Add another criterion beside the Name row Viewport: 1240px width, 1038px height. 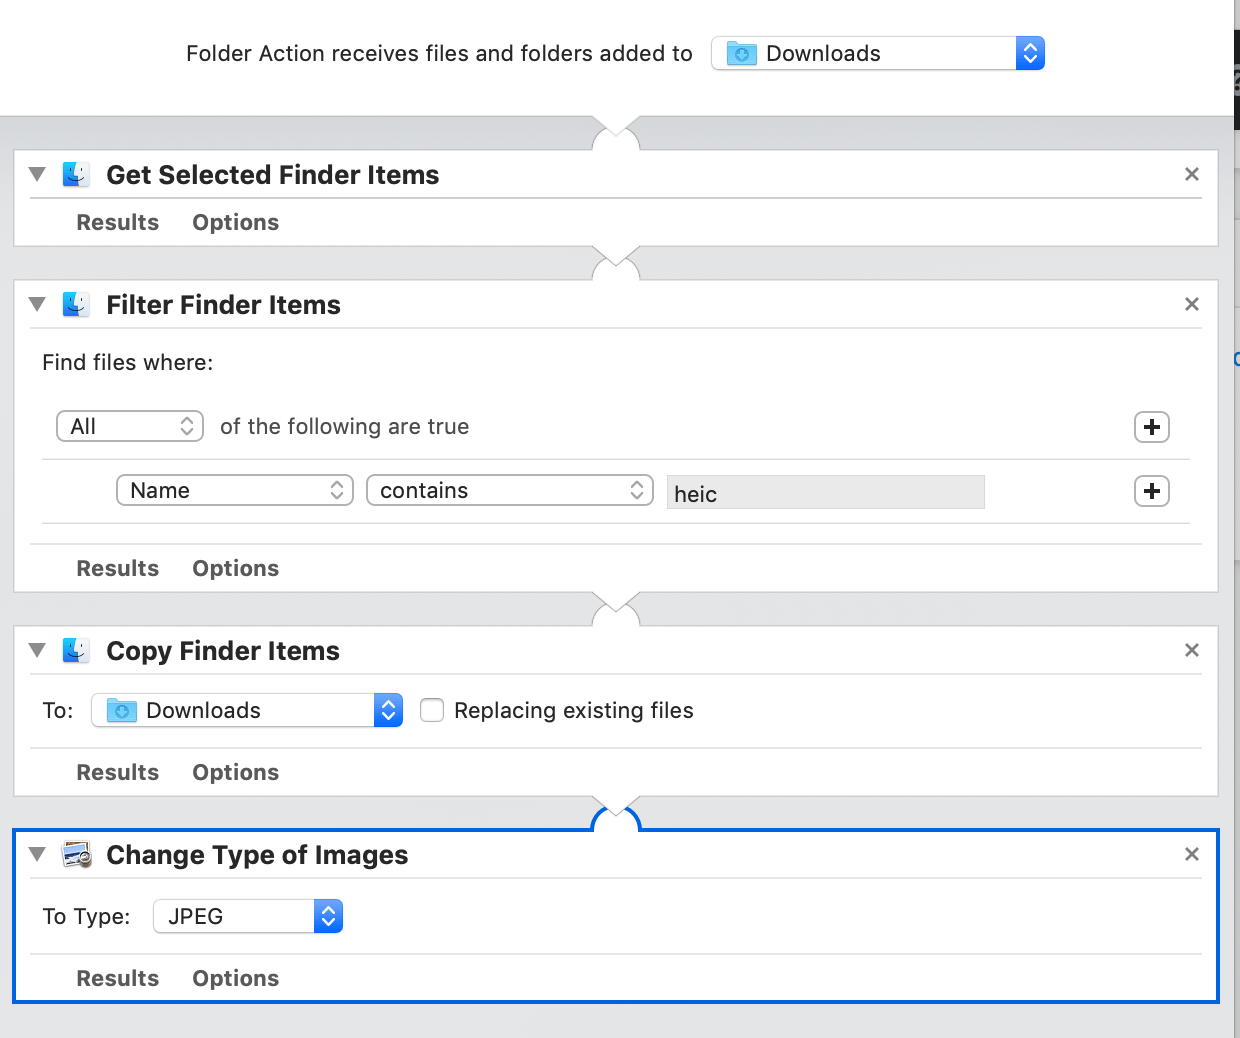(x=1151, y=491)
